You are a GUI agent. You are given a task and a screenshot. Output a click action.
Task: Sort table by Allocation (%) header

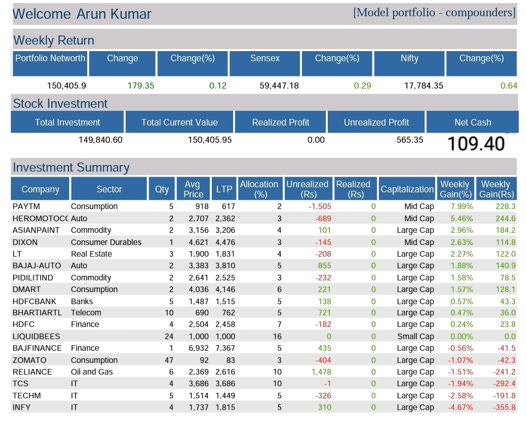click(x=260, y=189)
